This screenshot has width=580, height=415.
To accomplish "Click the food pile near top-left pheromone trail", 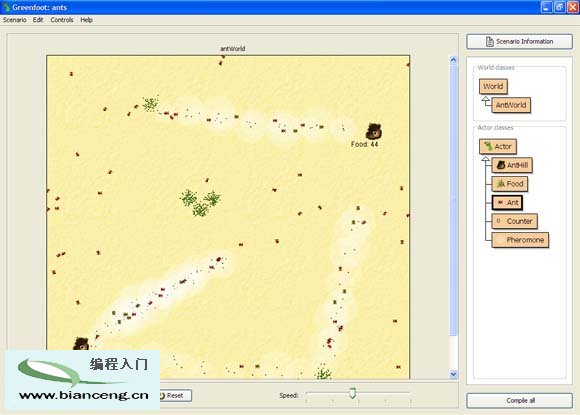I will click(151, 104).
